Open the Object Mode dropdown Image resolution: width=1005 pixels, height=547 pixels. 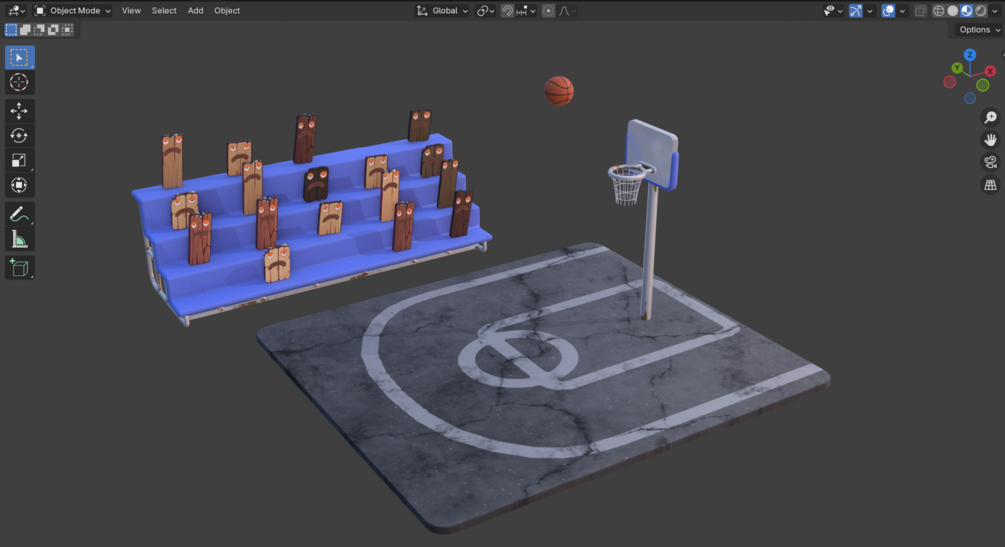(72, 10)
